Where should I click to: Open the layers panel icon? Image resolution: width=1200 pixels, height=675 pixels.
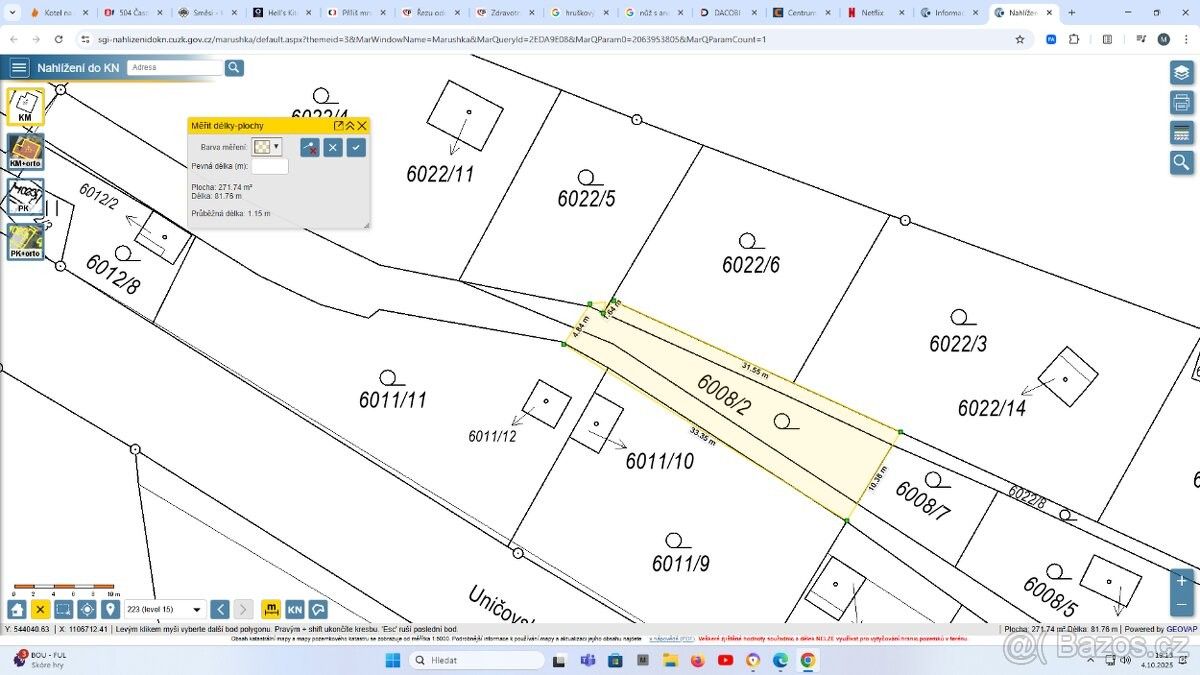1181,73
